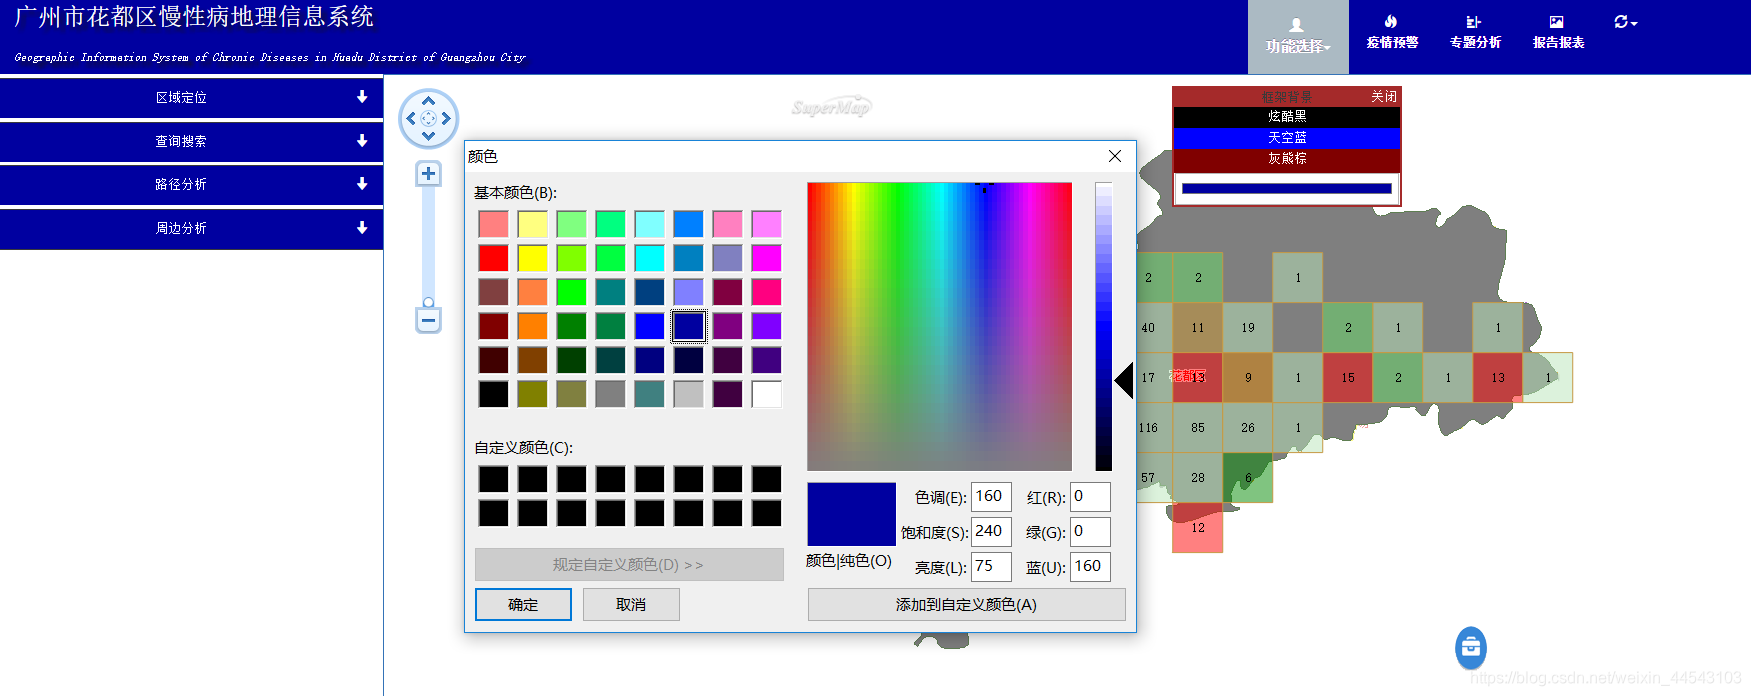Click the map zoom slider handle
This screenshot has height=696, width=1751.
(428, 302)
